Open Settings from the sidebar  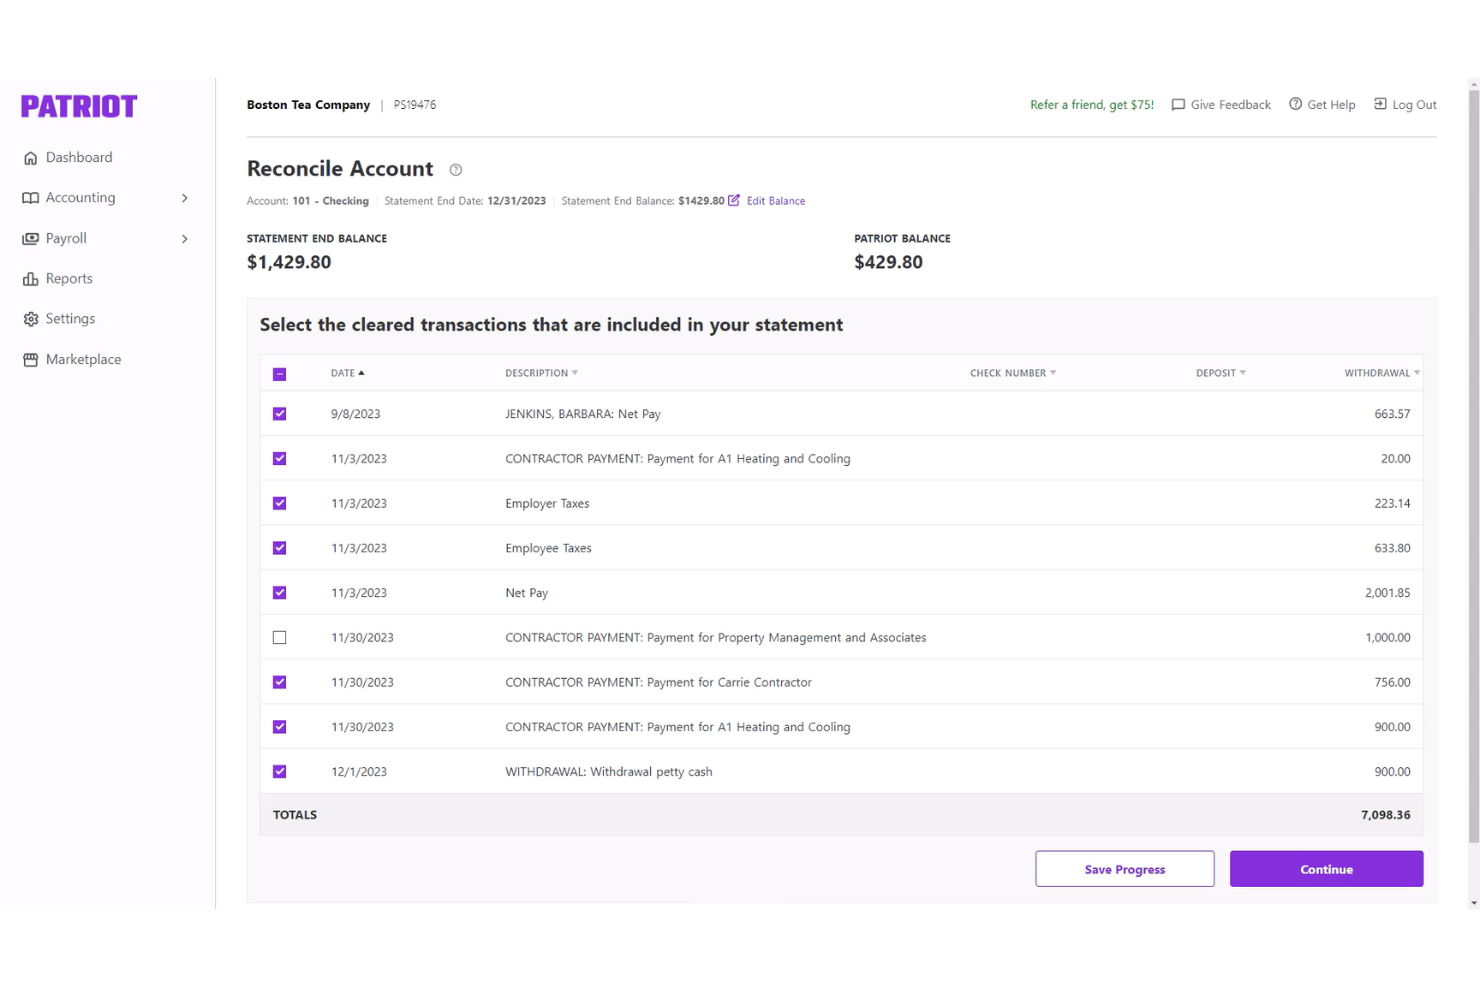tap(70, 318)
